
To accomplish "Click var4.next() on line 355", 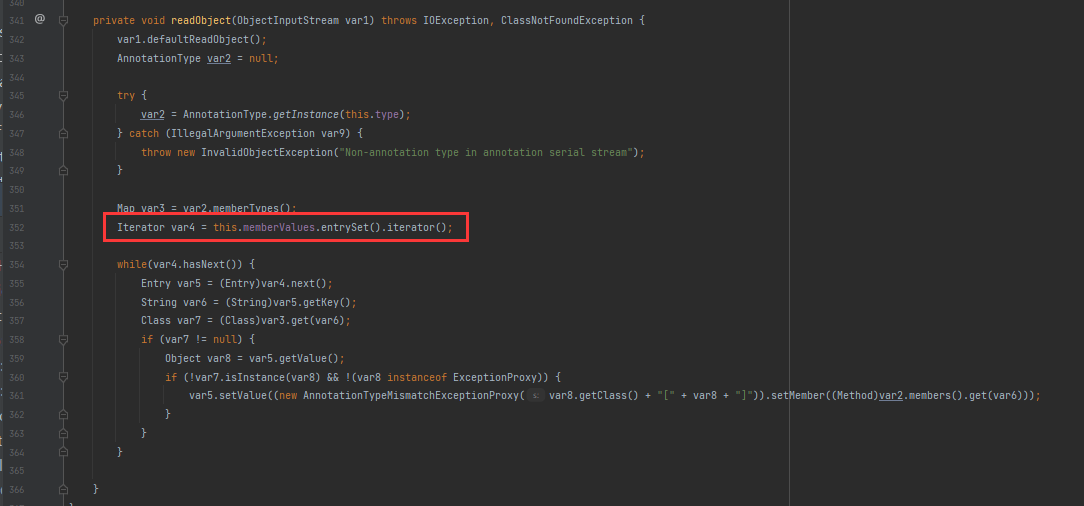I will pos(294,283).
